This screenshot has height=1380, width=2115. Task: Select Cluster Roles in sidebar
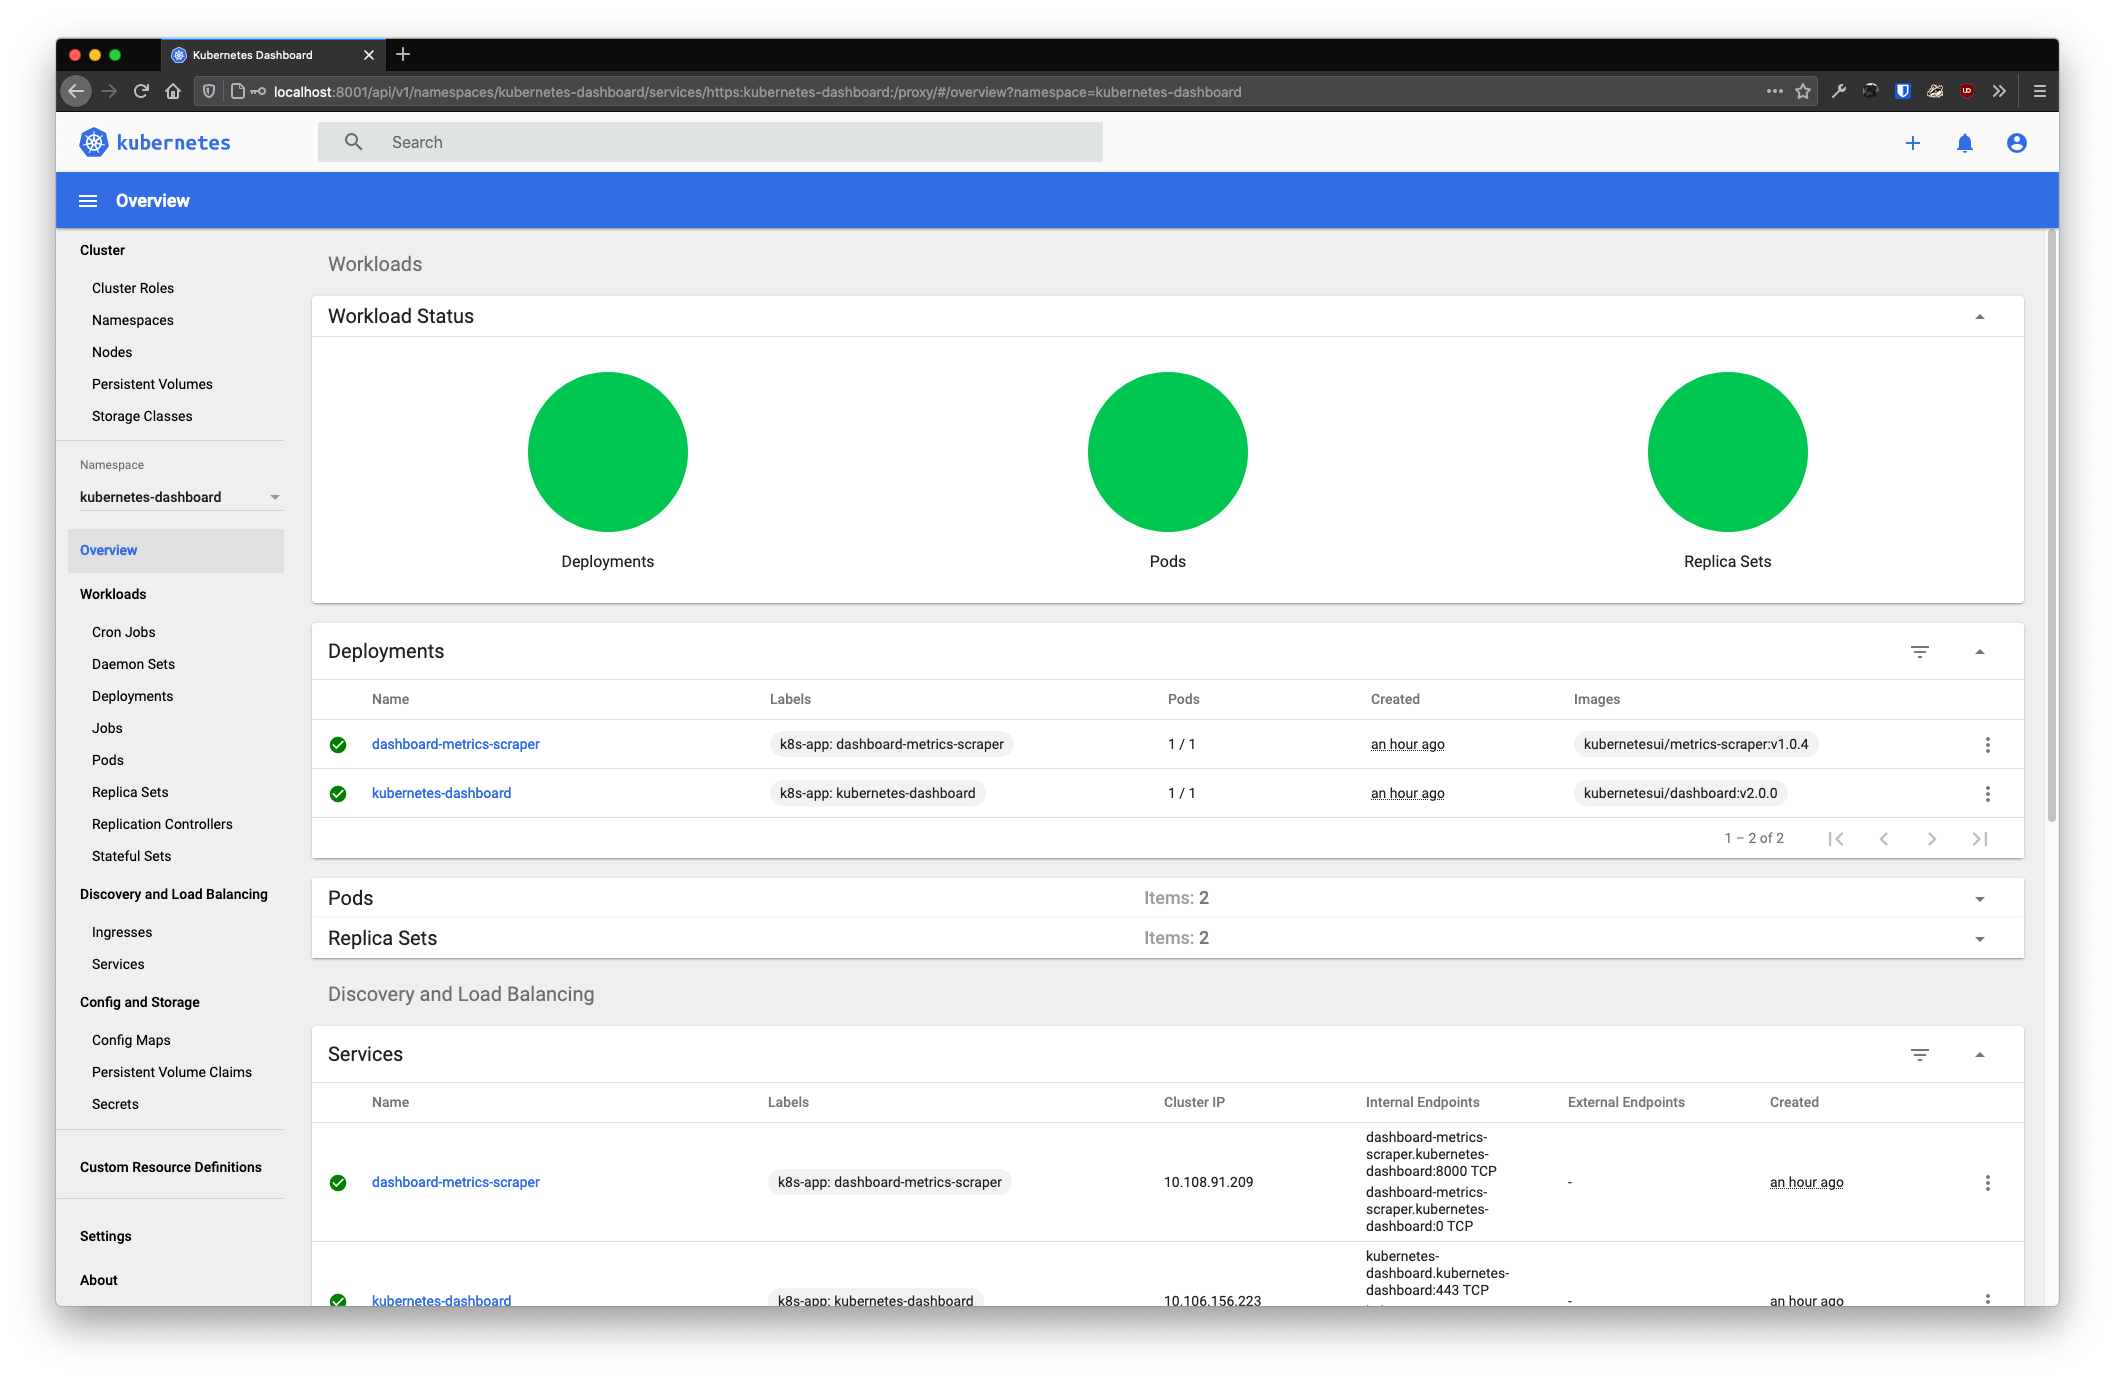tap(133, 288)
